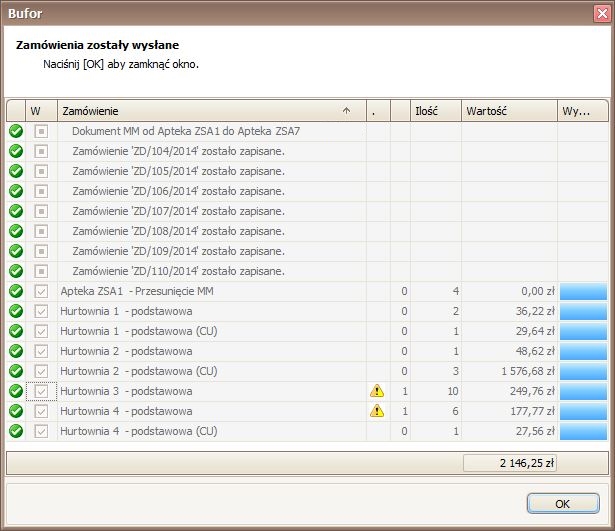The image size is (615, 531).
Task: Click green check icon for Apteka ZSA1 row
Action: (x=16, y=291)
